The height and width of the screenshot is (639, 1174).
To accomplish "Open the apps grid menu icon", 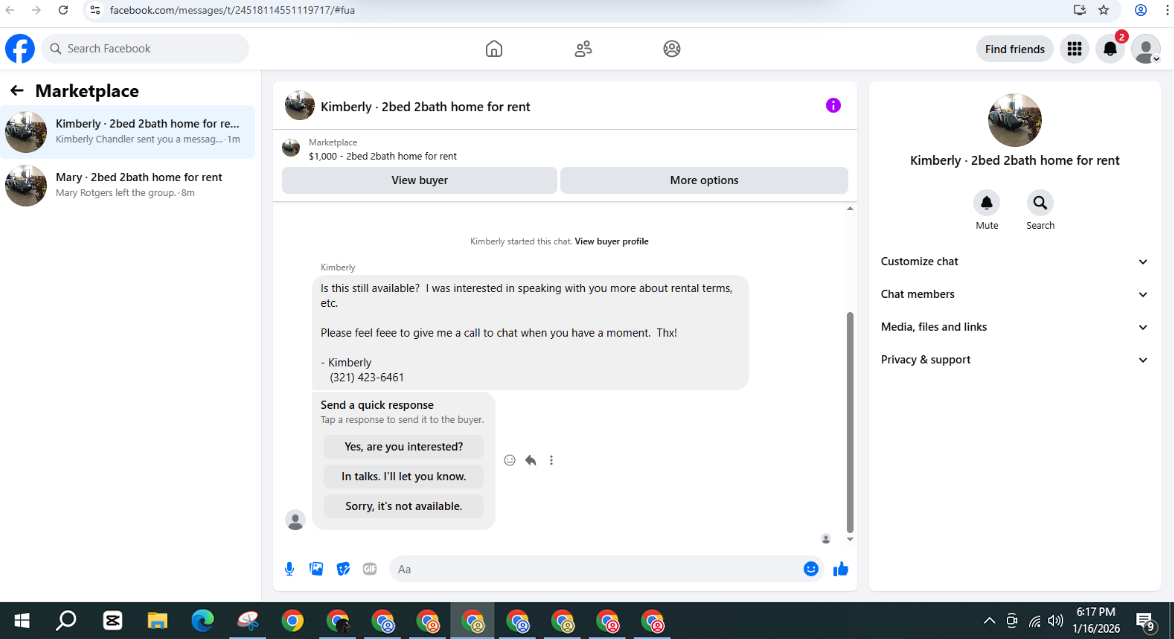I will (1074, 49).
